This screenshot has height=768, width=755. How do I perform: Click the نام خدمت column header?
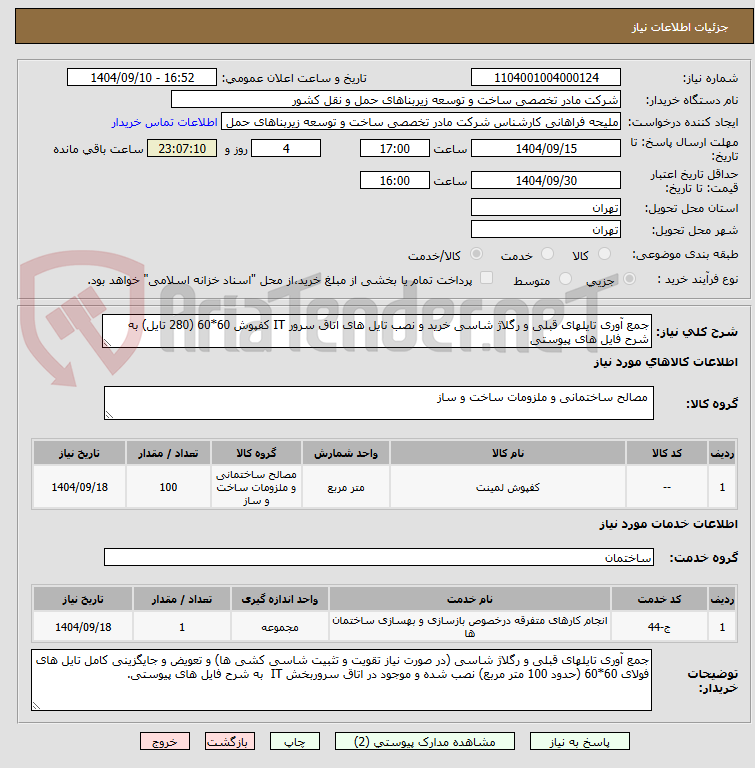[470, 599]
